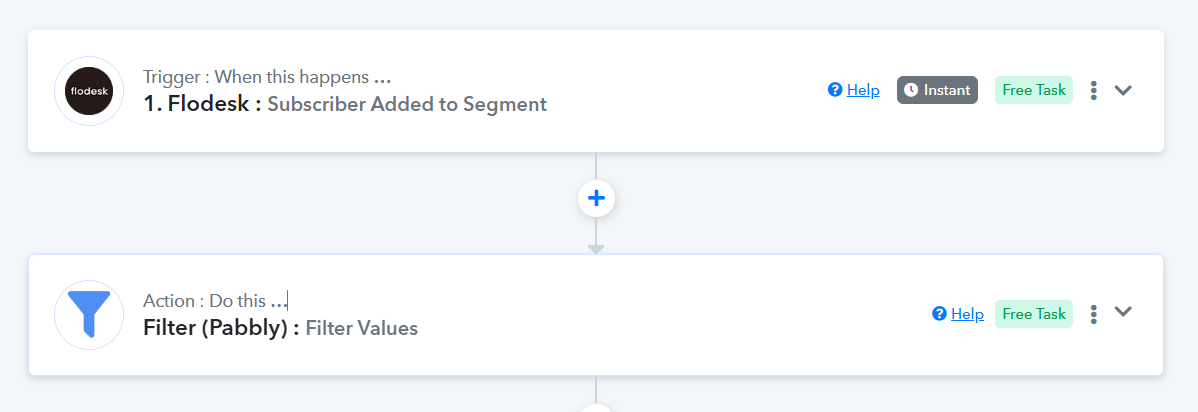This screenshot has width=1198, height=412.
Task: Click the question mark icon in Filter step
Action: [x=939, y=314]
